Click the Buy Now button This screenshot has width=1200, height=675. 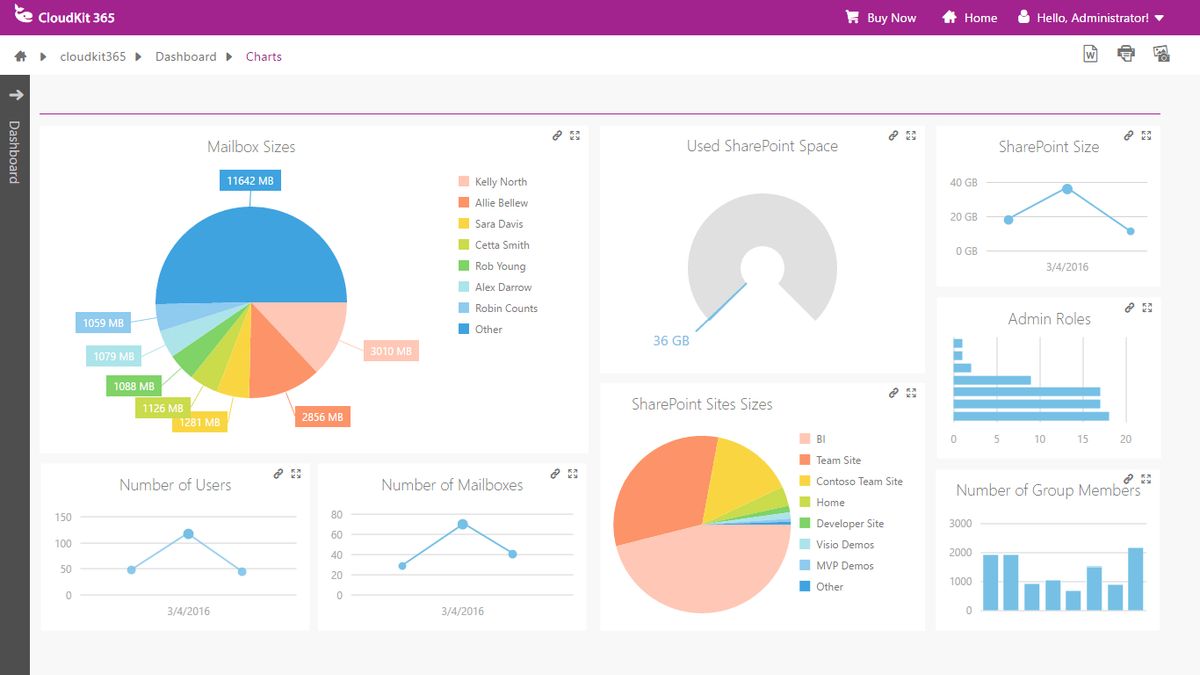tap(880, 17)
